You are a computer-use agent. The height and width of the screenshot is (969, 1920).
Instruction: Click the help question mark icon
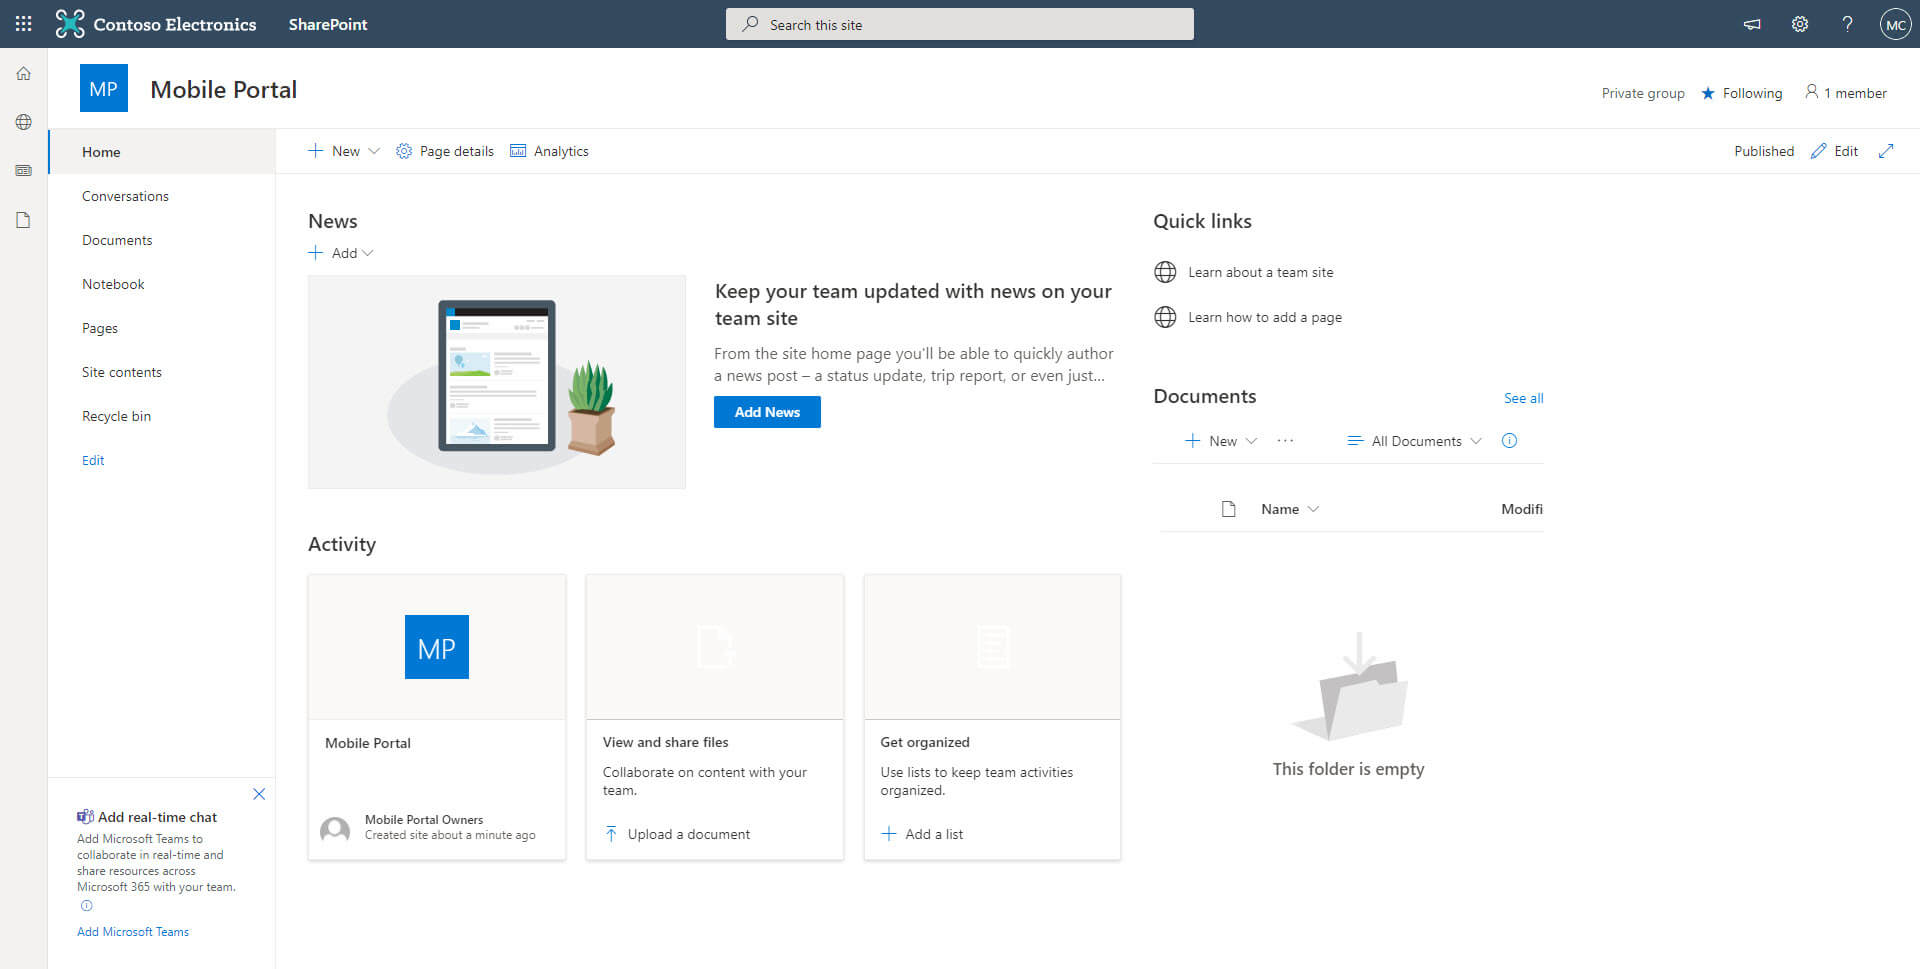[x=1847, y=24]
